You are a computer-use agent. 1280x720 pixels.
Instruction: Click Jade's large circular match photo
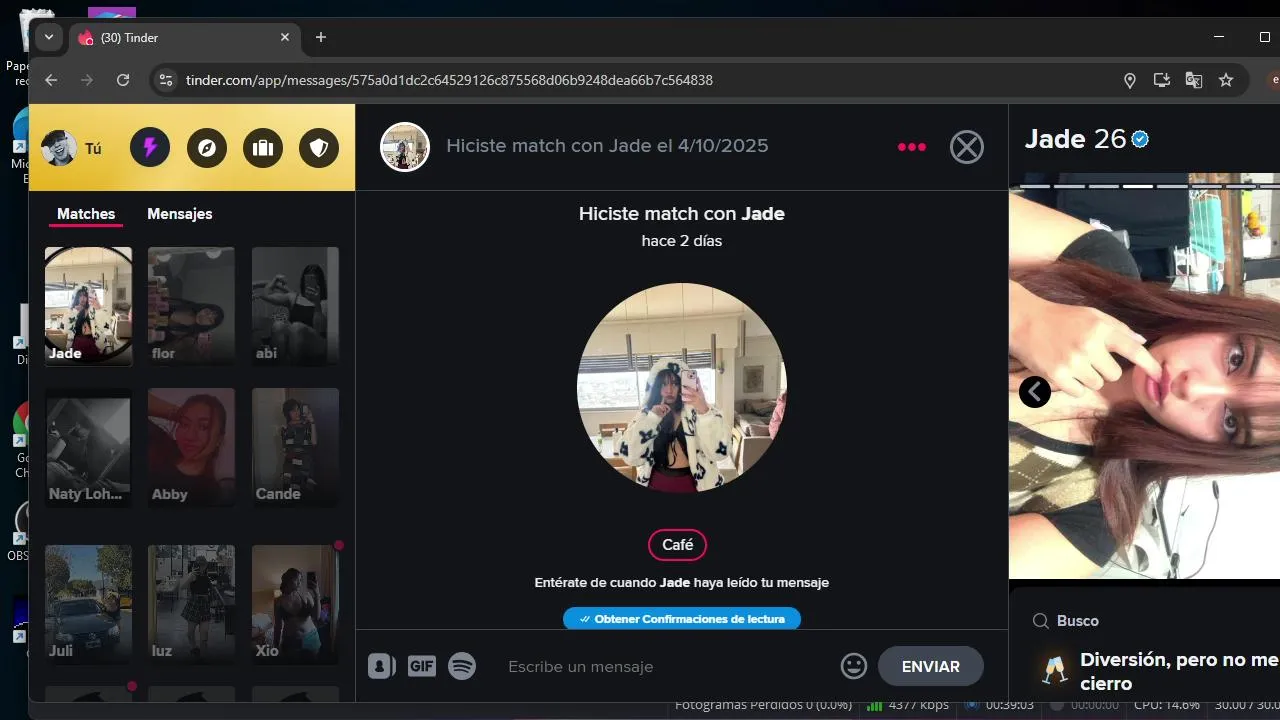pos(682,388)
